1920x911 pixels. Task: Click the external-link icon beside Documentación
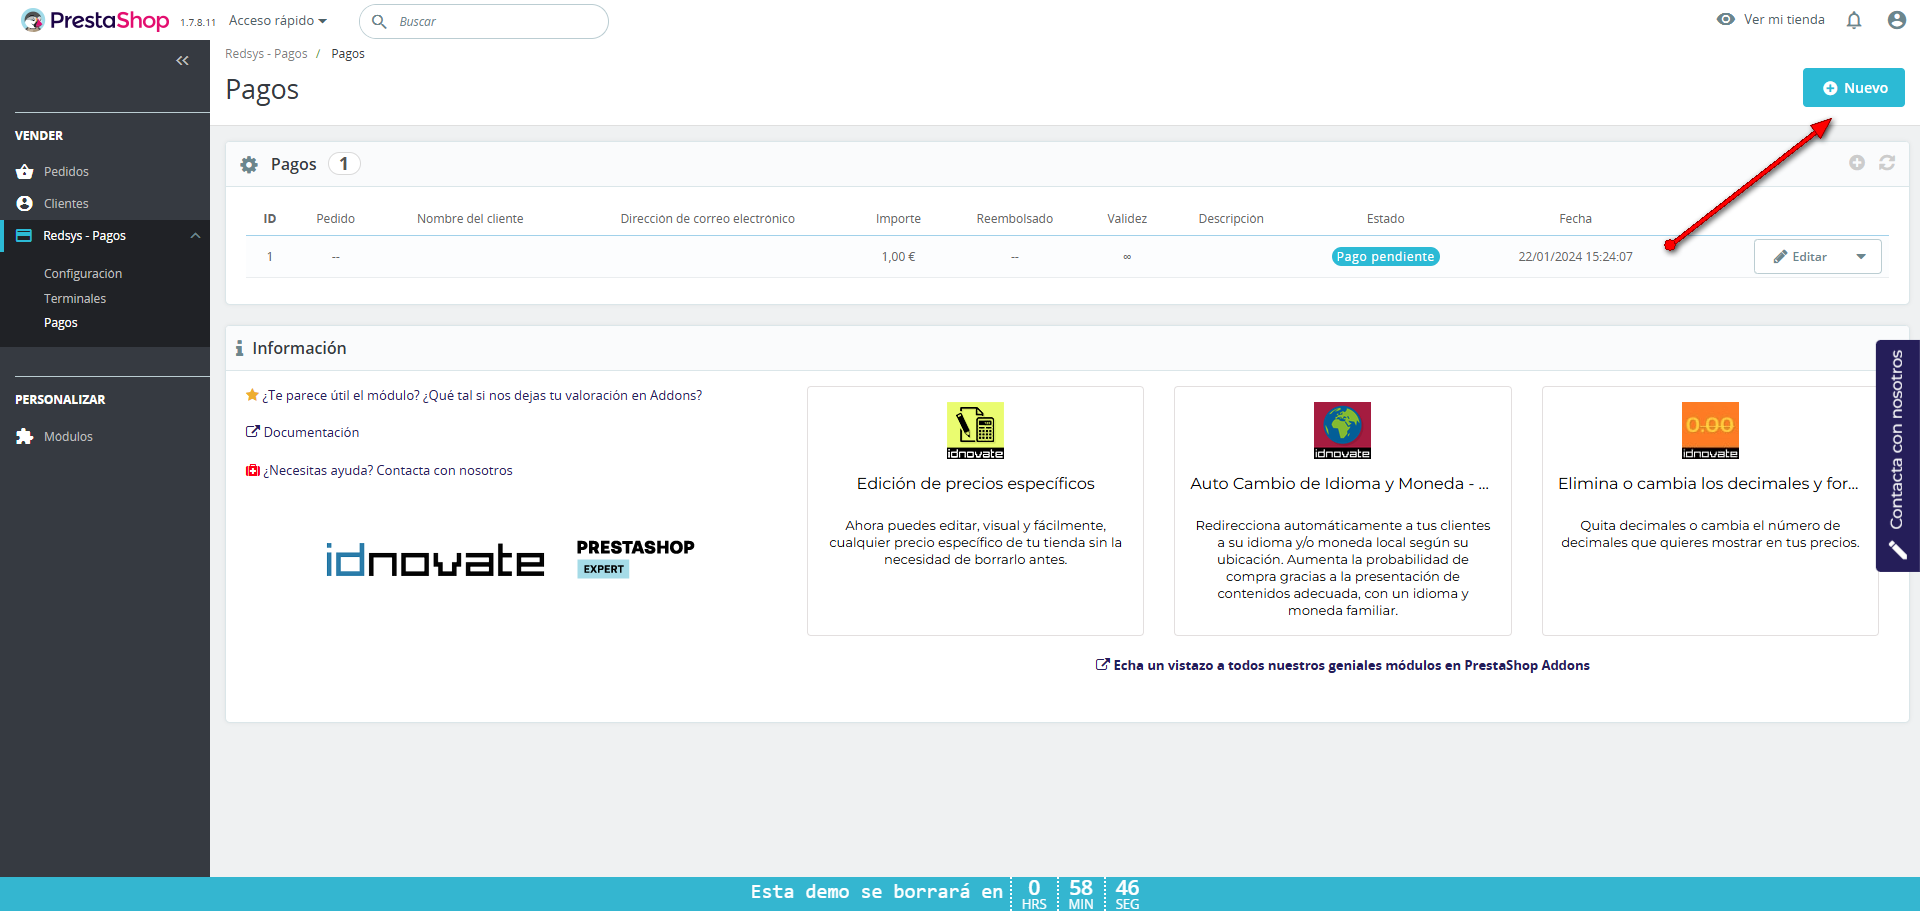252,432
